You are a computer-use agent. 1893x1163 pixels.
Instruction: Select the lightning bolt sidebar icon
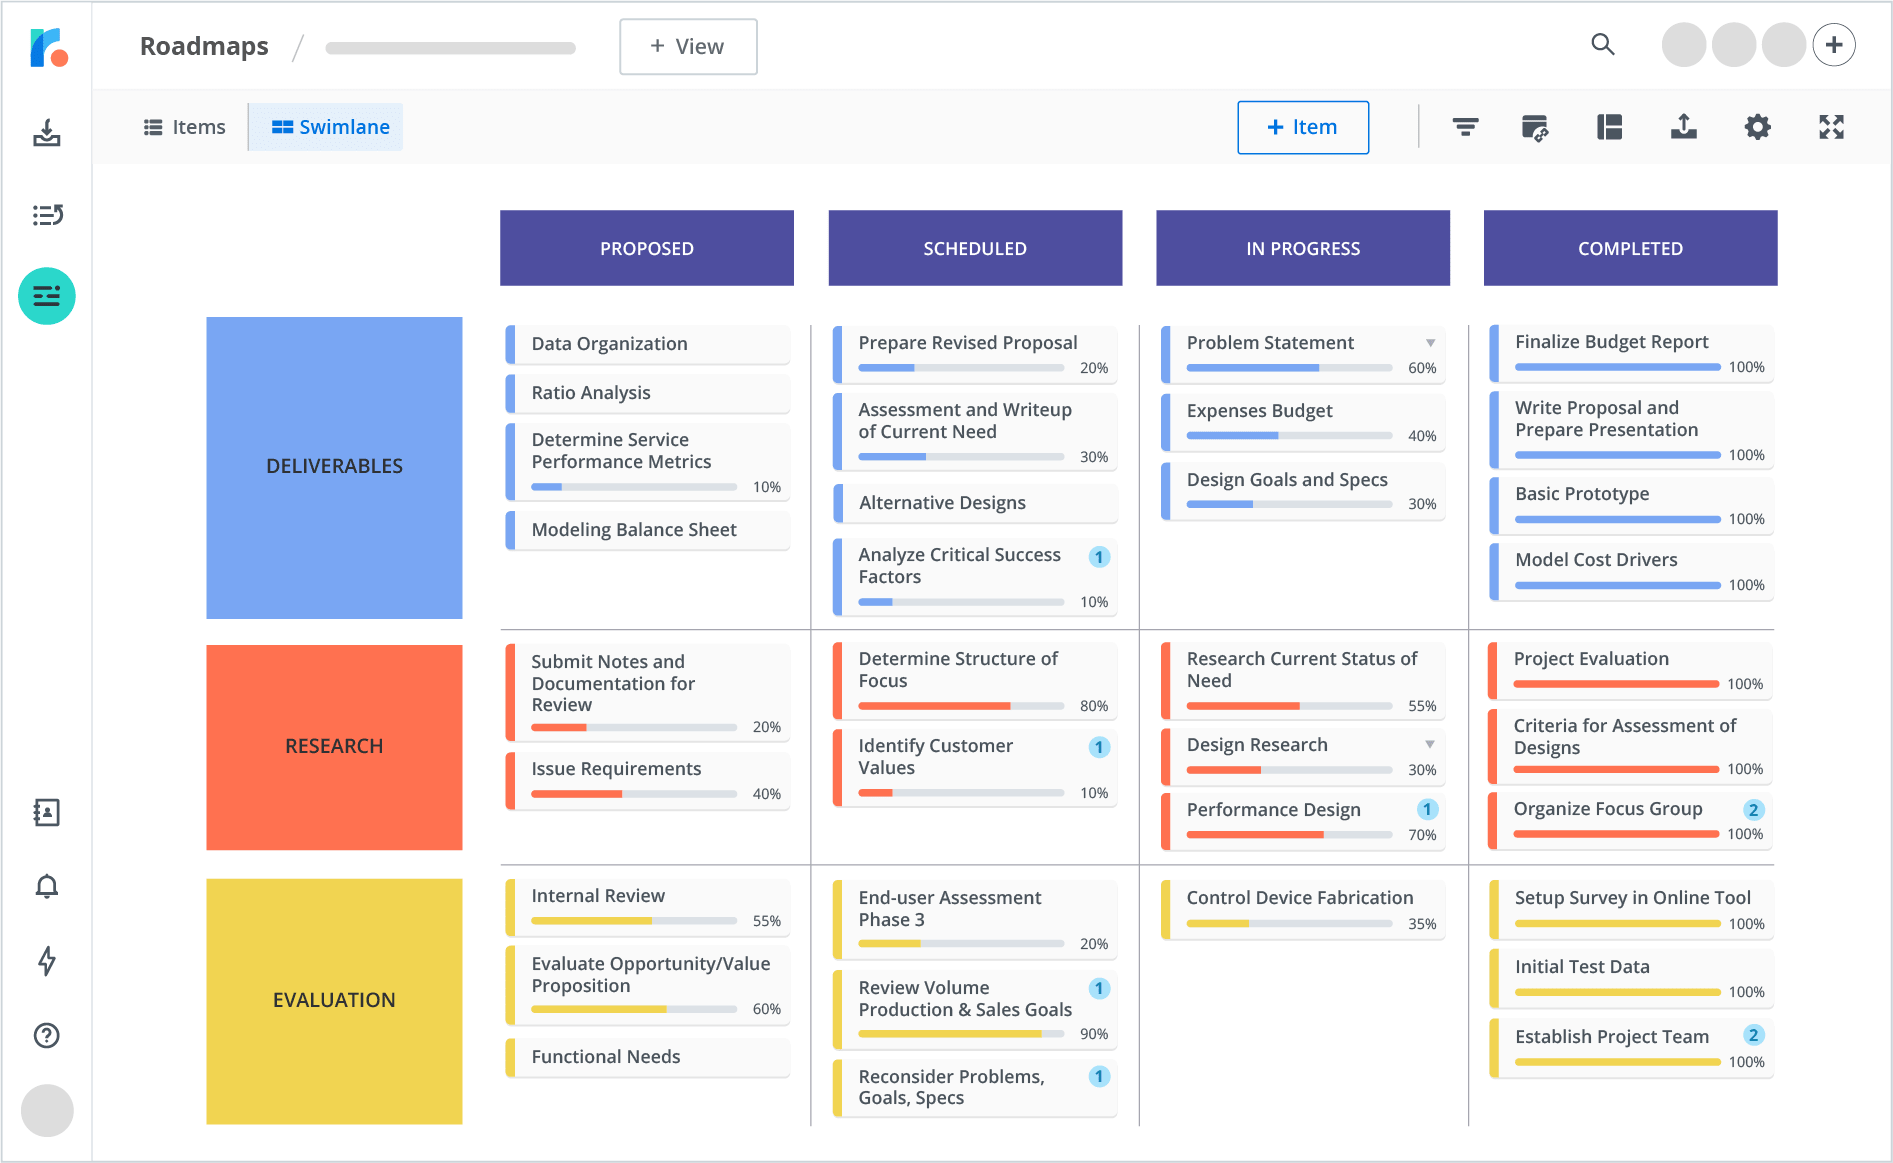(46, 962)
